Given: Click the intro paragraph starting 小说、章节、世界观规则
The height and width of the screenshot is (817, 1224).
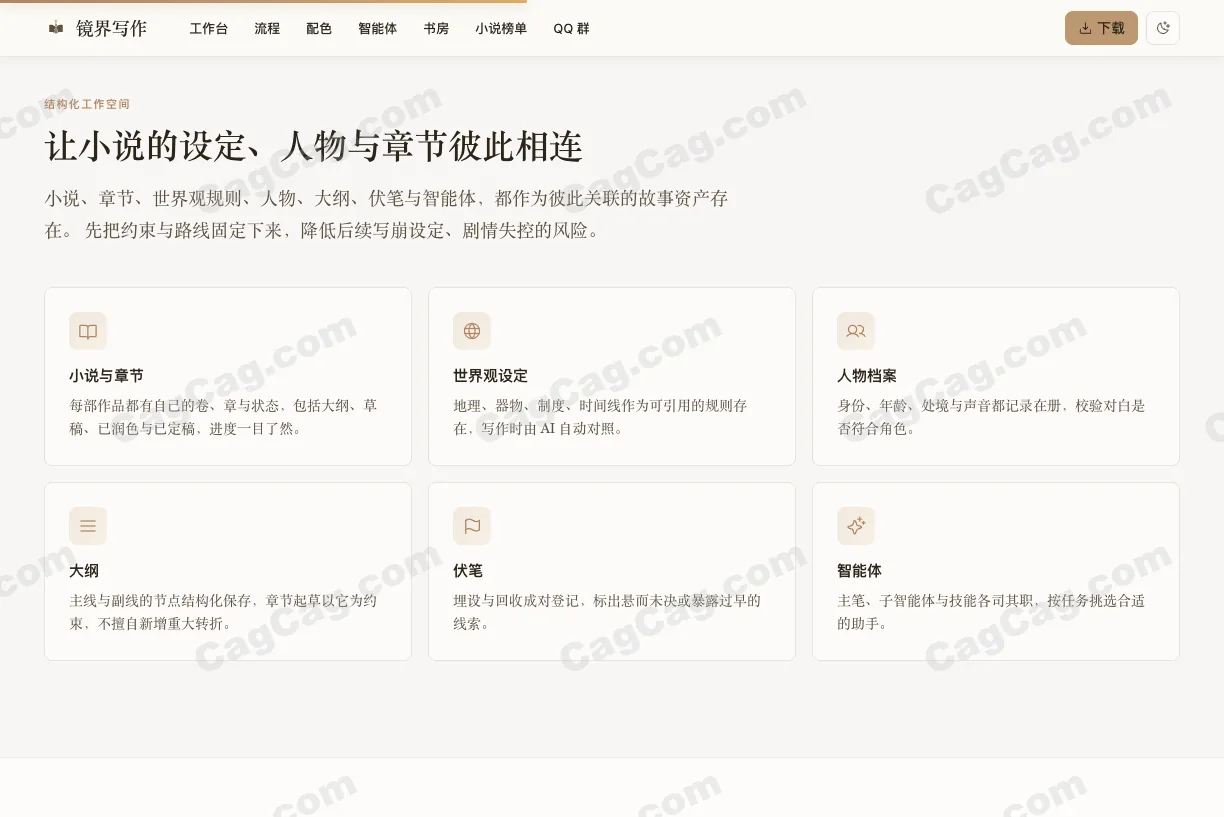Looking at the screenshot, I should coord(387,214).
